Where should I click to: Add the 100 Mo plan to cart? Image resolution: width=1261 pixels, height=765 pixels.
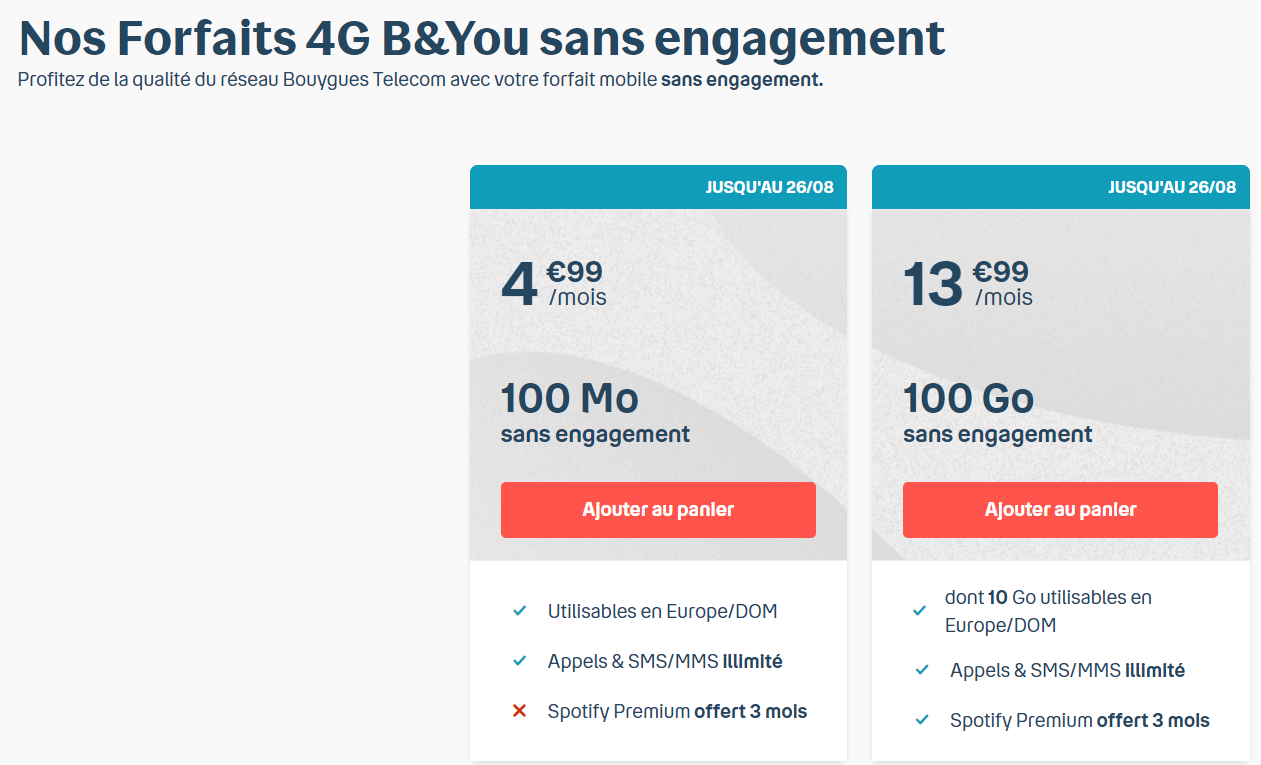click(x=658, y=510)
